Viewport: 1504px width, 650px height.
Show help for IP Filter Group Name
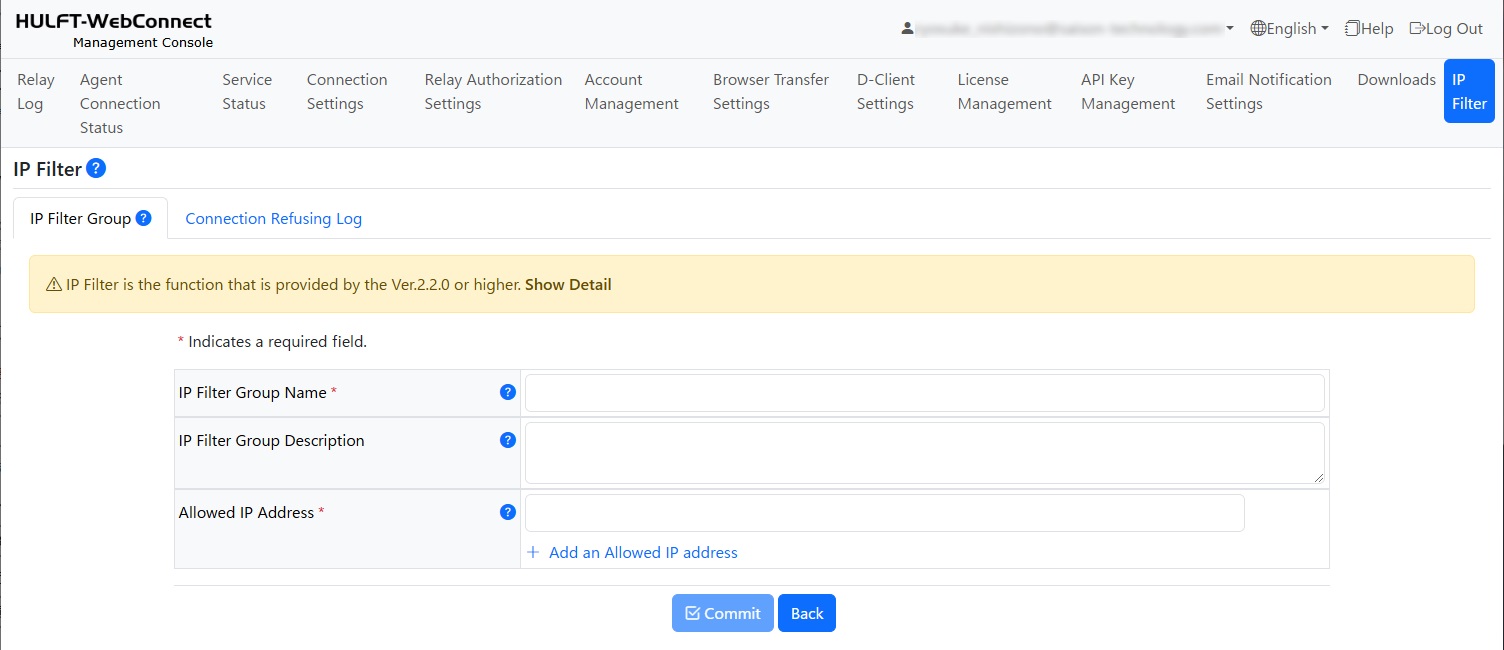coord(507,392)
